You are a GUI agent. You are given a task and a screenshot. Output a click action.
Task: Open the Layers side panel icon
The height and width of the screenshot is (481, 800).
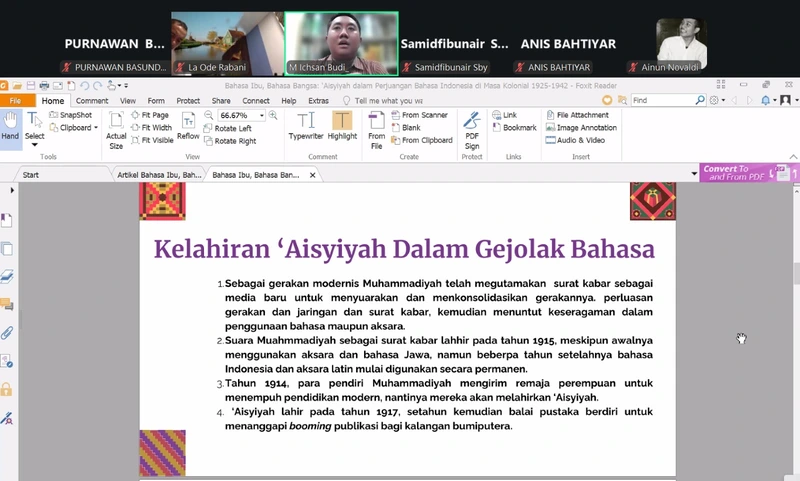[x=6, y=276]
